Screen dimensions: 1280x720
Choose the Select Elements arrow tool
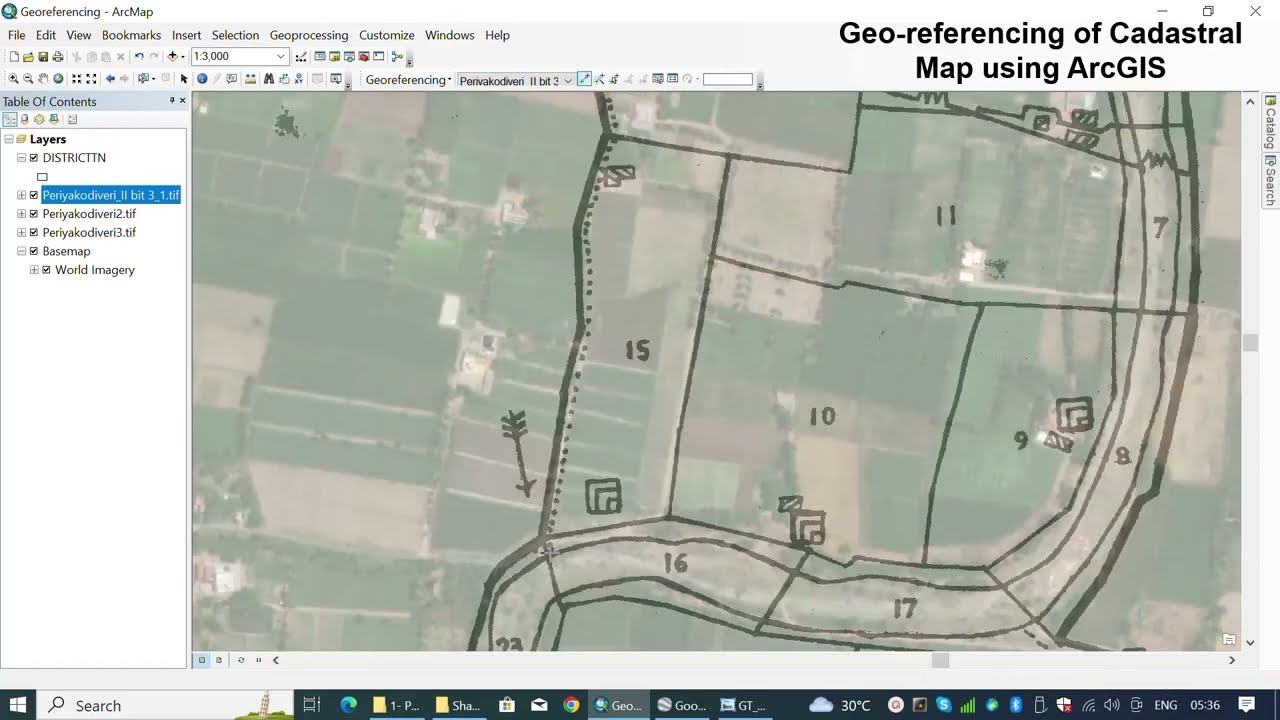pos(184,78)
